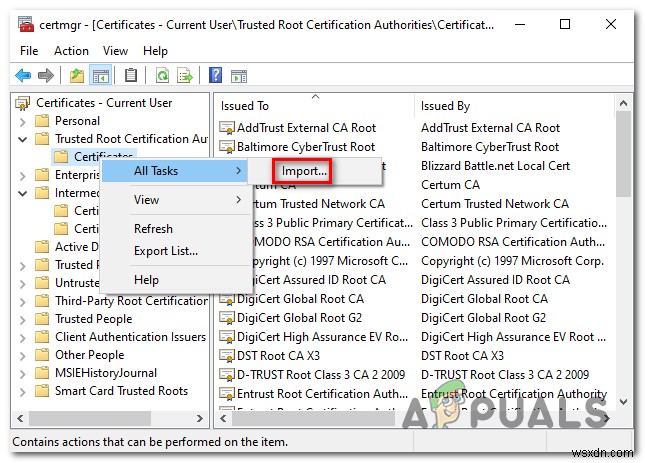Screen dimensions: 645x463
Task: Select DigiCert Global Root CA certificate row
Action: click(x=300, y=299)
